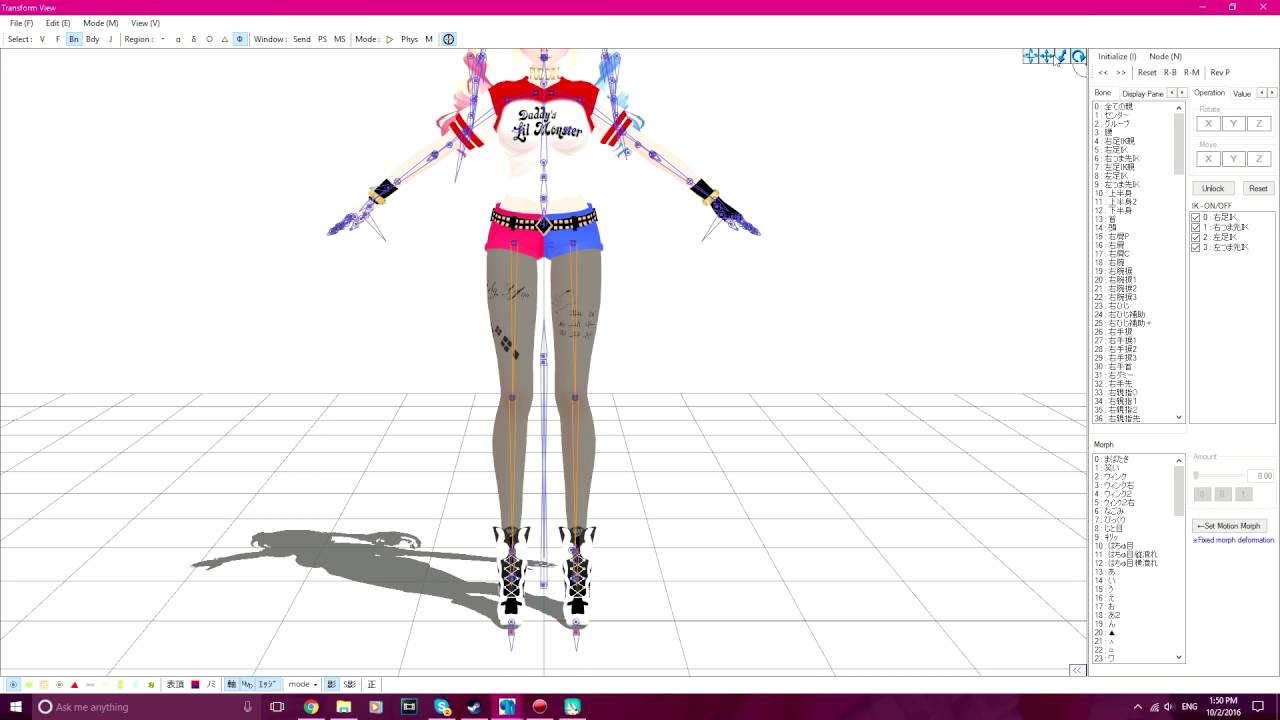The image size is (1280, 720).
Task: Switch to the Display Pane tab
Action: click(1142, 93)
